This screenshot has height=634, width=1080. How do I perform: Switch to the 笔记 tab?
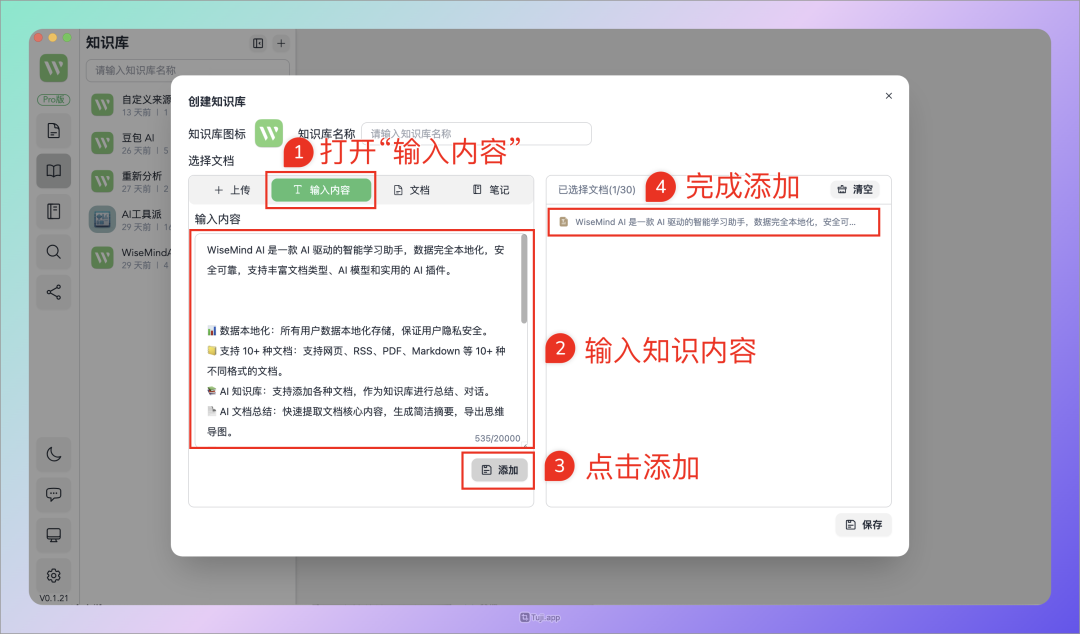click(x=491, y=190)
